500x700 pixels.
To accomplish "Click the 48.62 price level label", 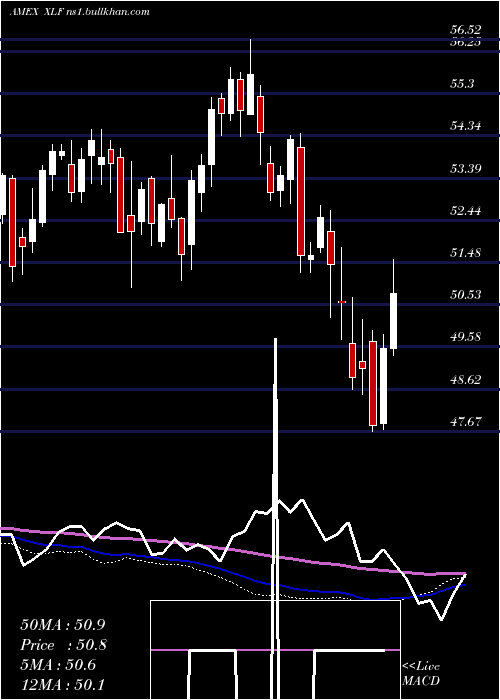I will pyautogui.click(x=466, y=379).
